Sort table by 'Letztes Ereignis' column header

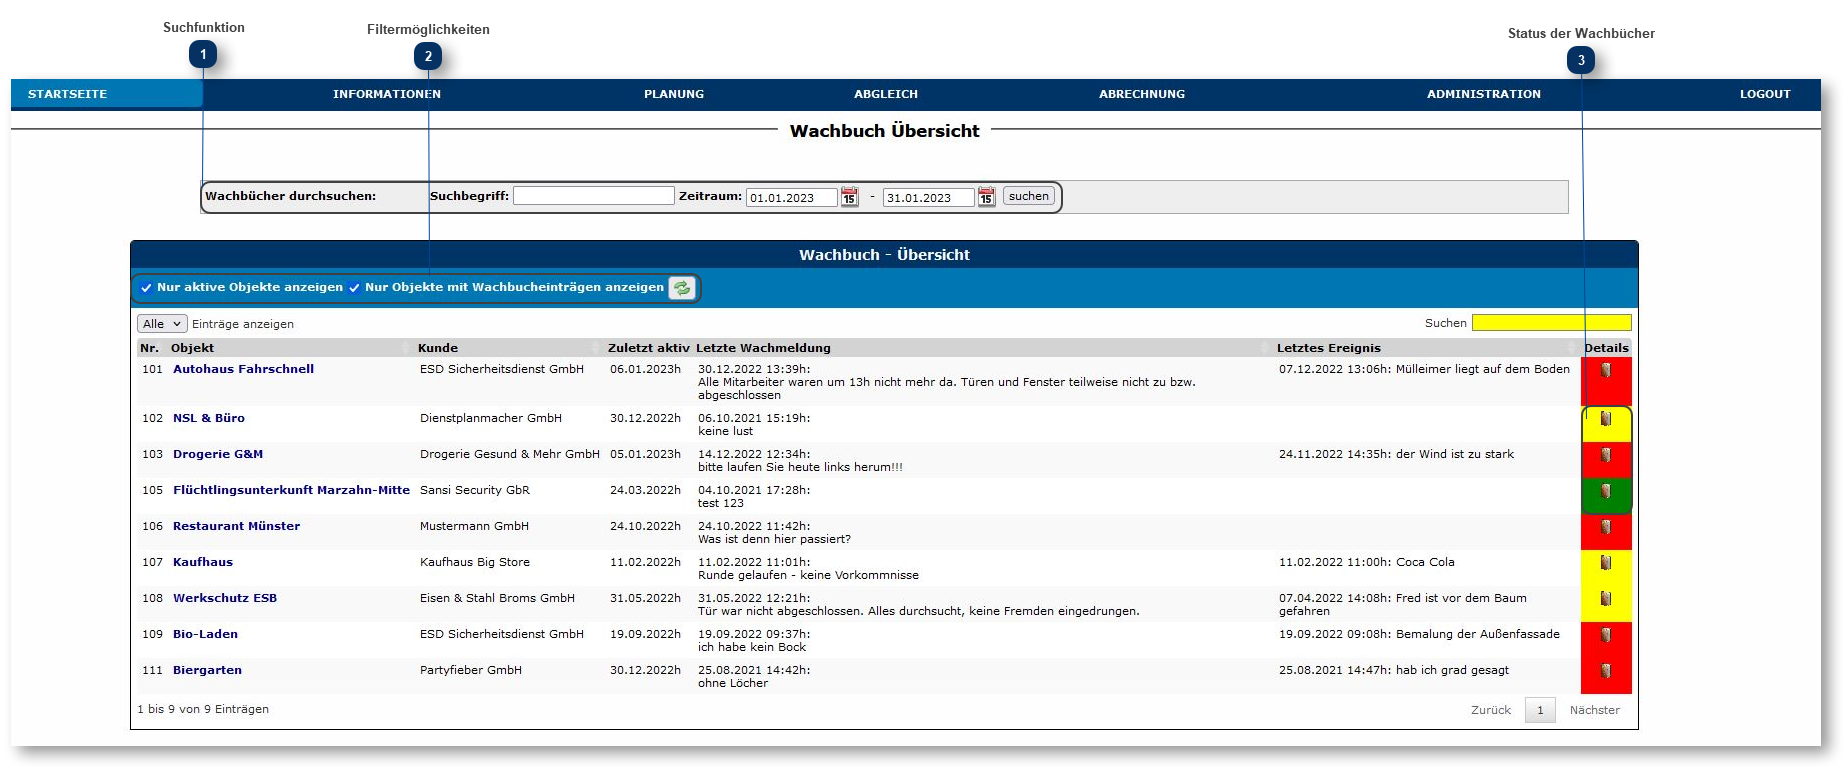(x=1329, y=348)
